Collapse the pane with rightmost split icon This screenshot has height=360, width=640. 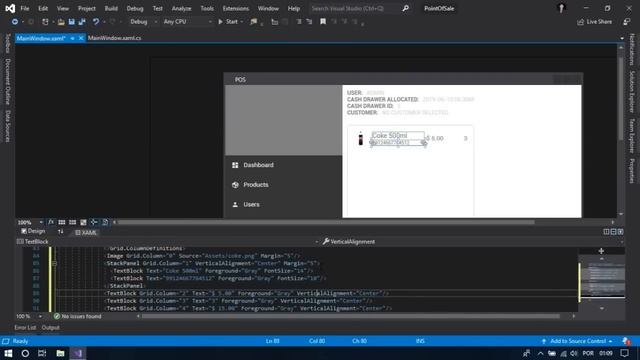point(620,232)
